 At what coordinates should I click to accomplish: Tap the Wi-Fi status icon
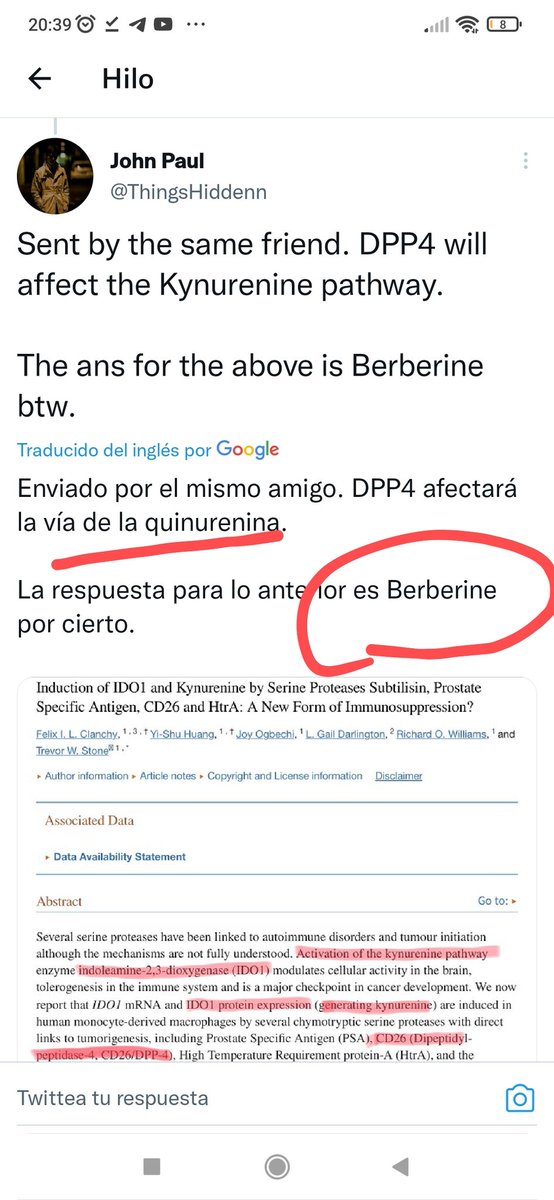(x=466, y=22)
